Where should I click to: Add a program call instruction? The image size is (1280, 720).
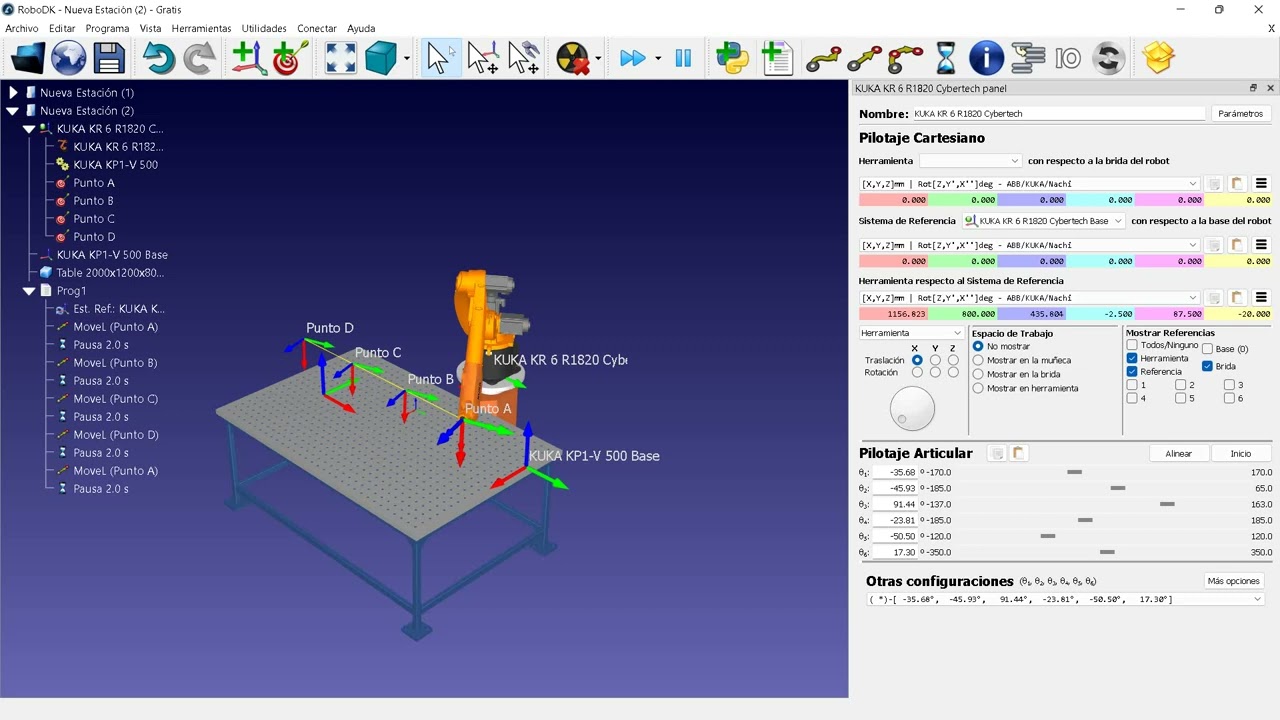(x=1027, y=58)
